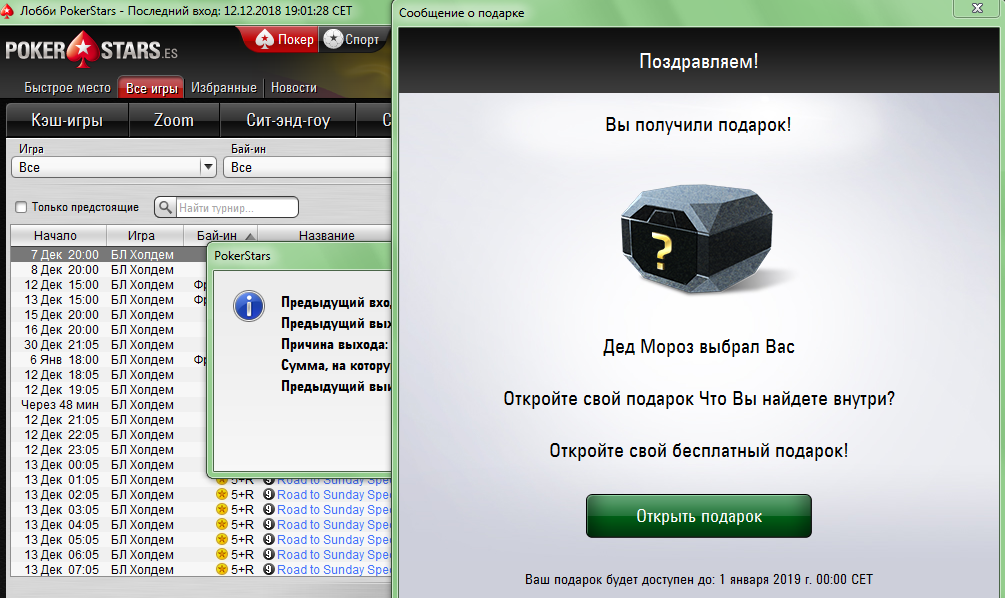Open the Бай-ин filter dropdown

tap(308, 167)
